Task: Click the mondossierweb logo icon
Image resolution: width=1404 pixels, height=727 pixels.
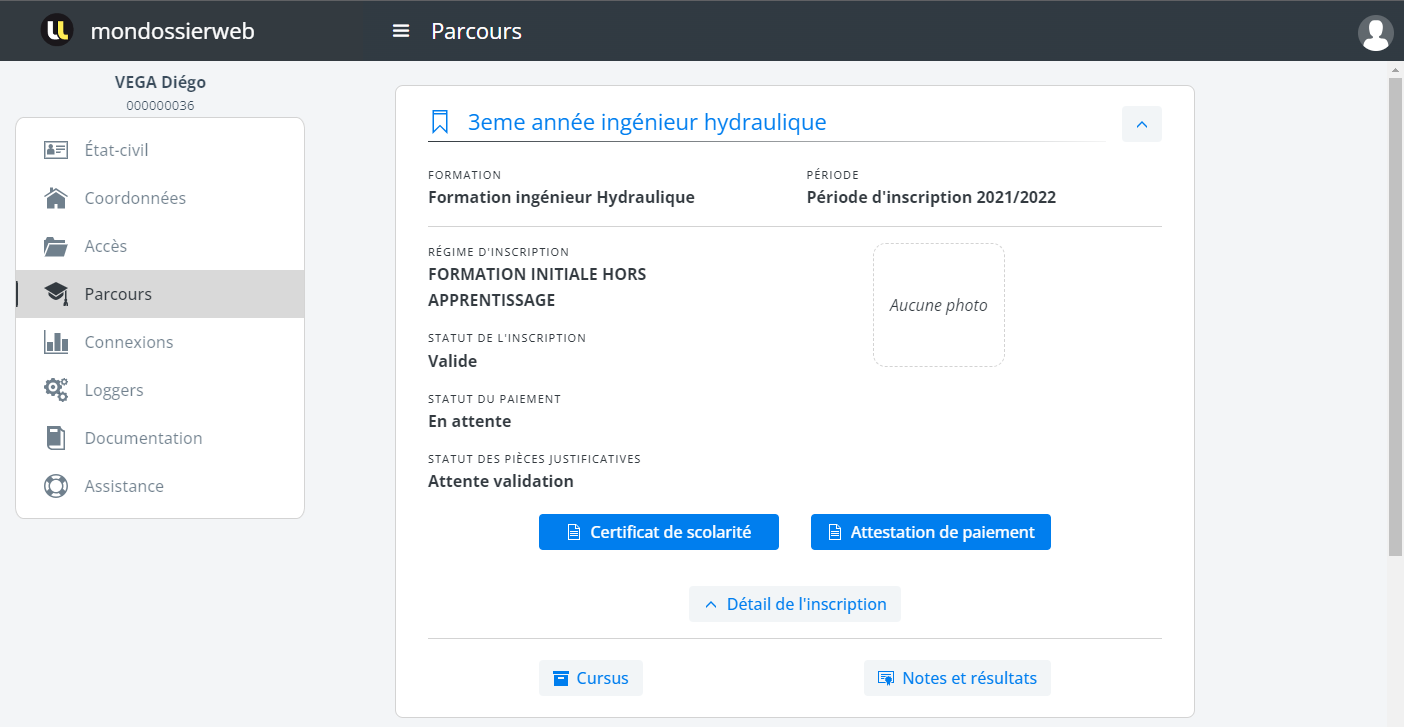Action: [57, 31]
